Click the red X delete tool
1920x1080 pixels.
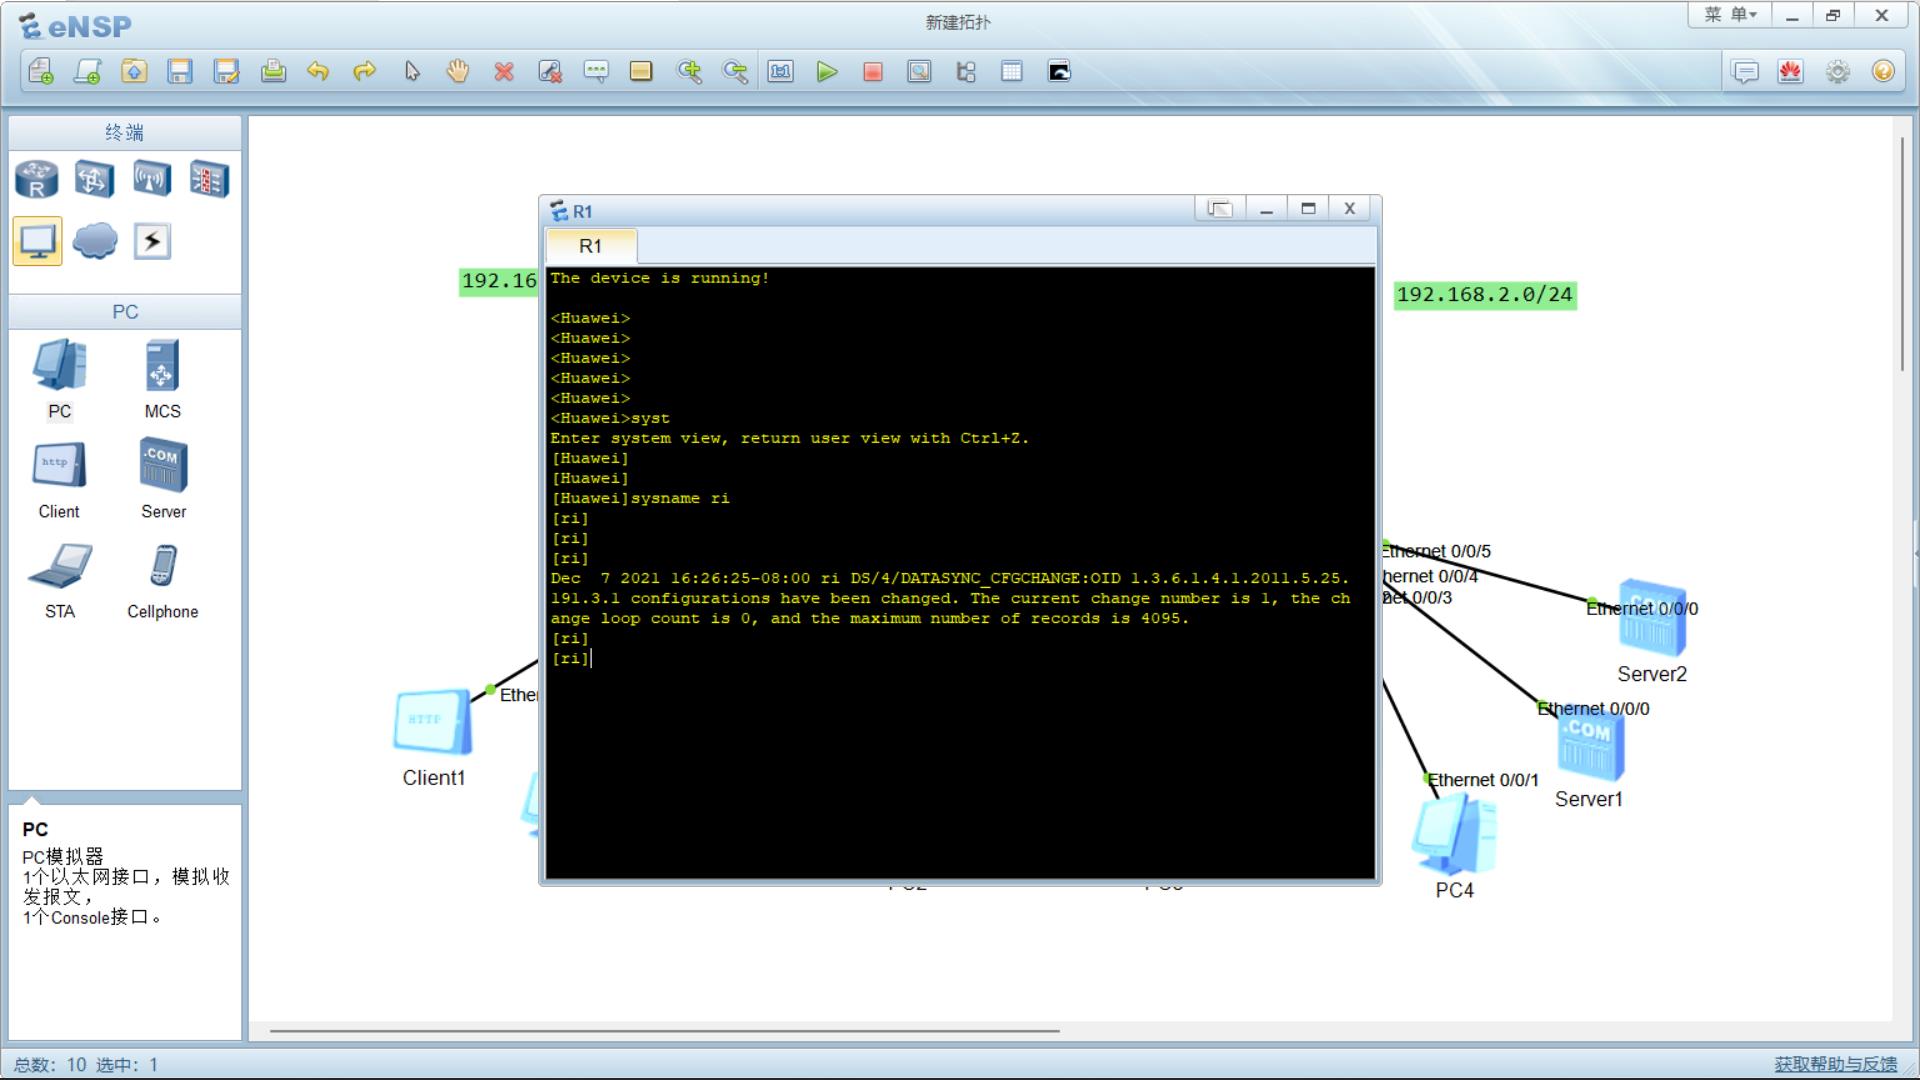(504, 71)
